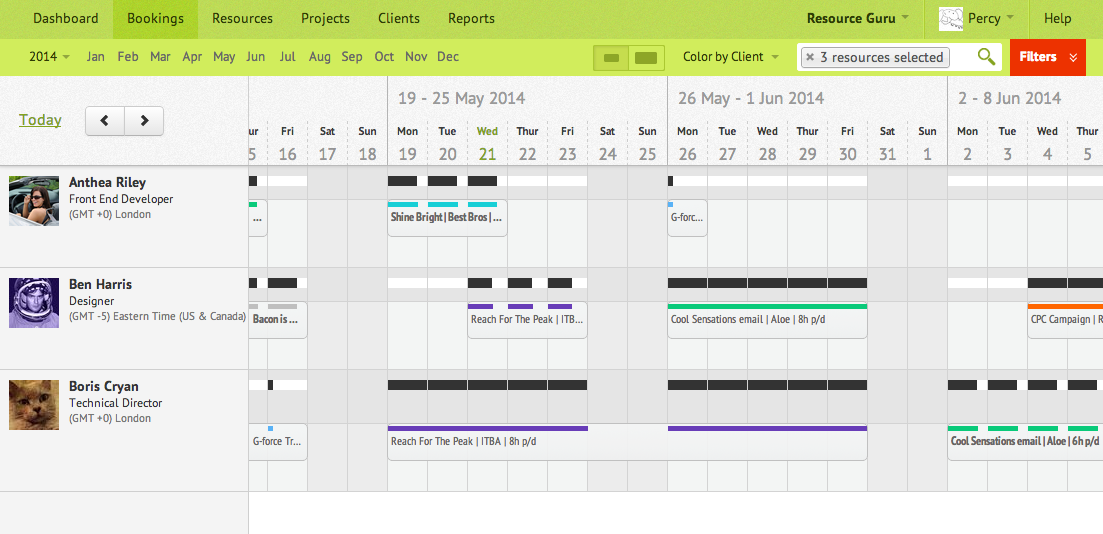Select Fri 30 day header
Viewport: 1103px width, 534px height.
(x=848, y=144)
